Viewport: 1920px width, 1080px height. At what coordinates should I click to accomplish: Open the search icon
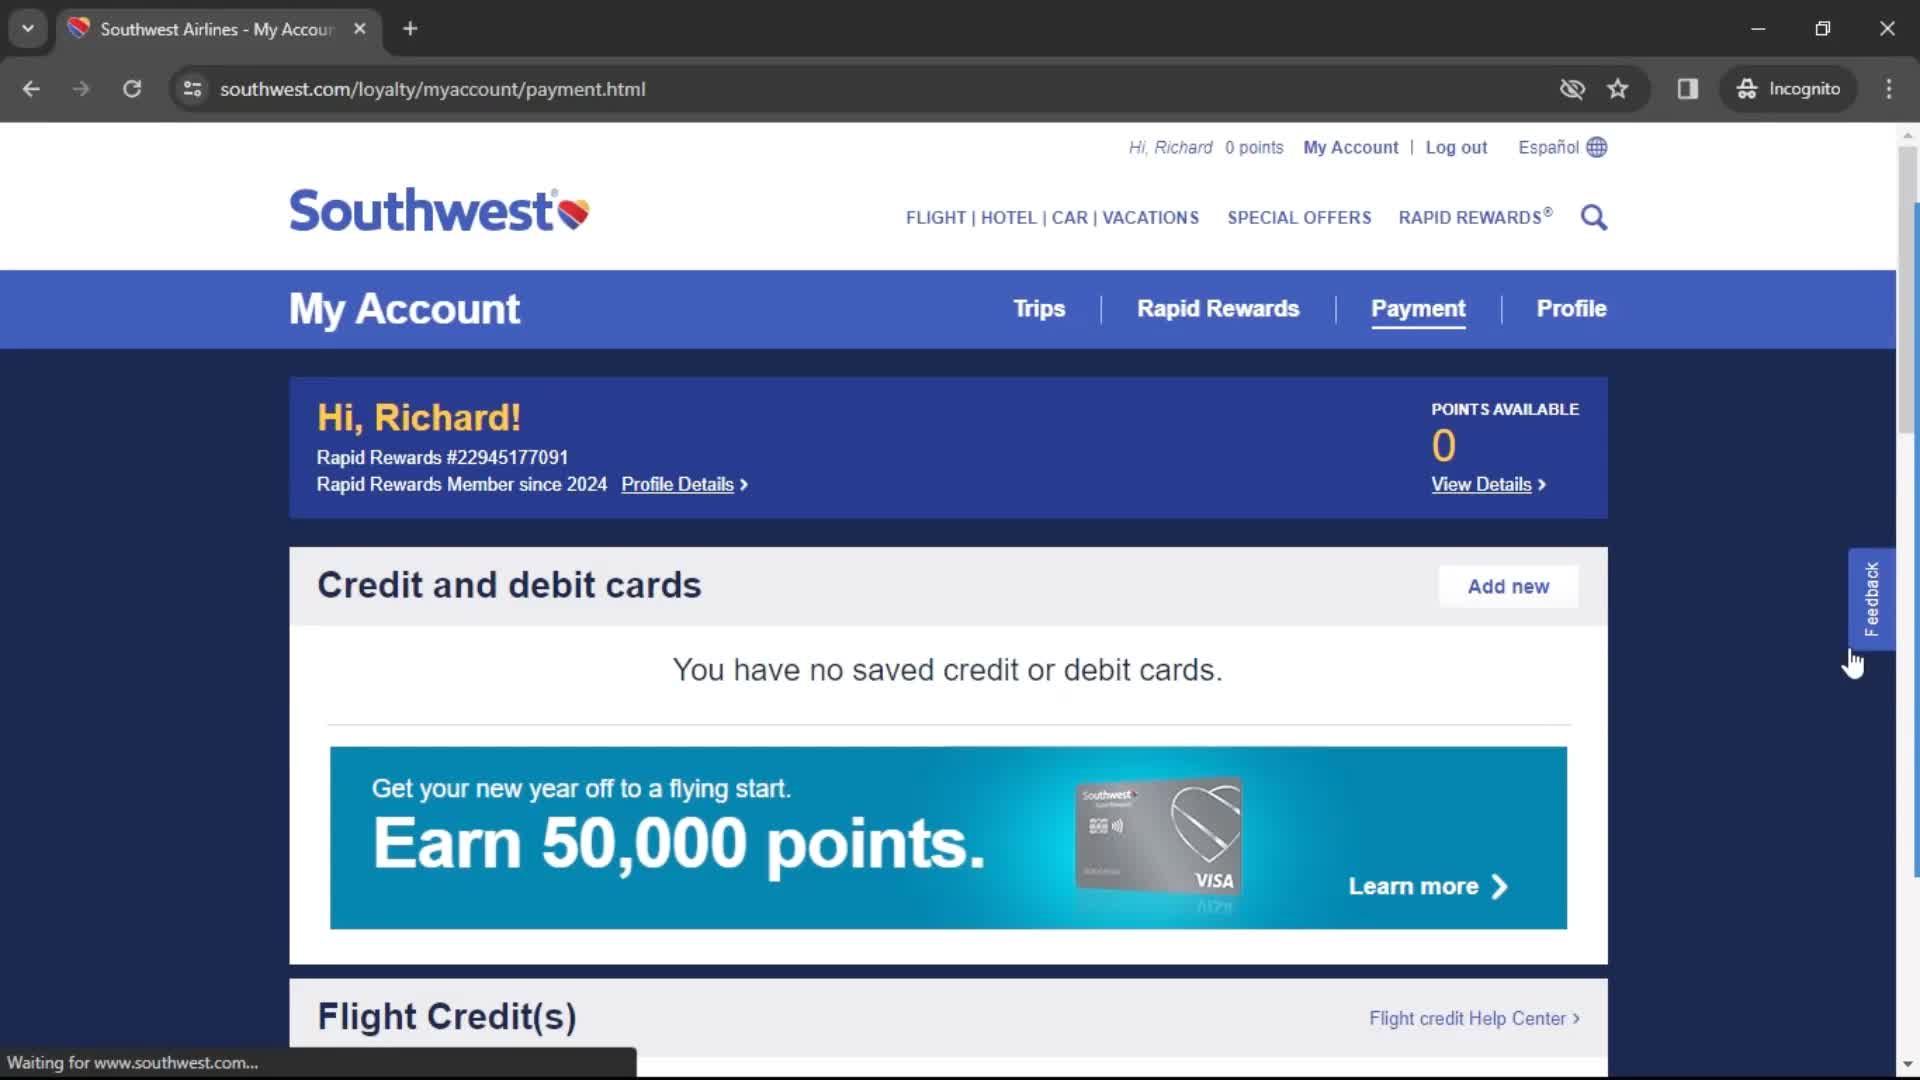(1594, 216)
